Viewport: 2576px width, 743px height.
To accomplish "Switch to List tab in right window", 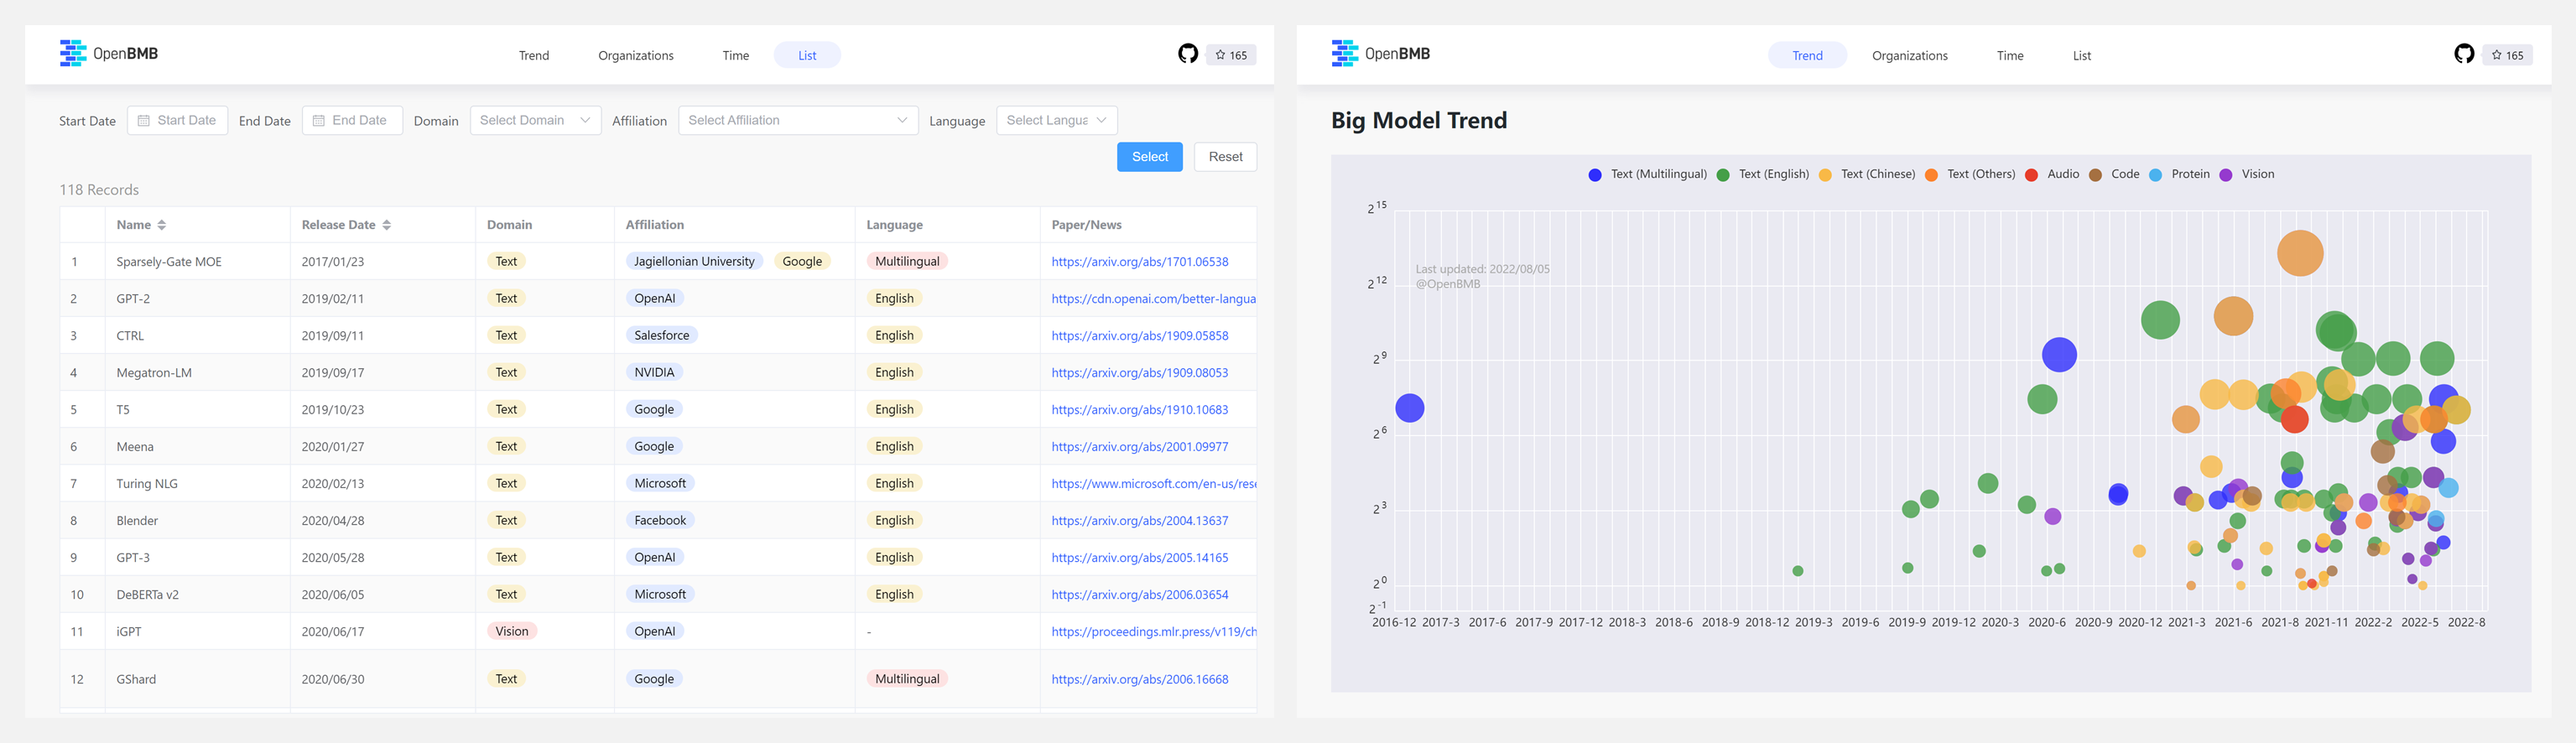I will pos(2082,55).
